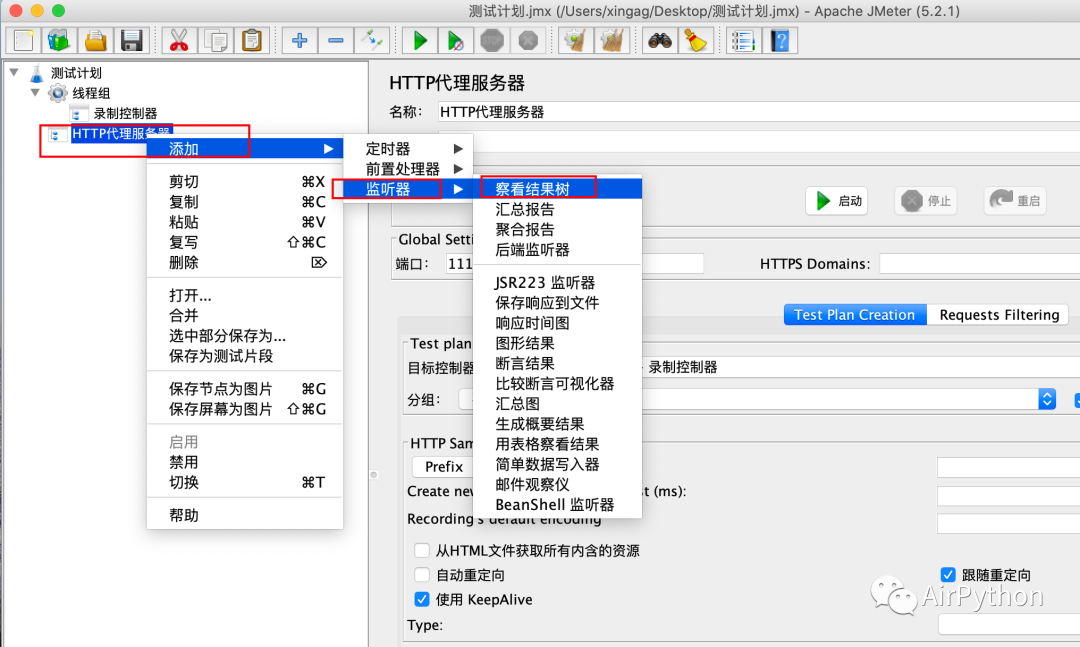Select BeanShell 监听器 menu item
The width and height of the screenshot is (1080, 647).
click(558, 505)
